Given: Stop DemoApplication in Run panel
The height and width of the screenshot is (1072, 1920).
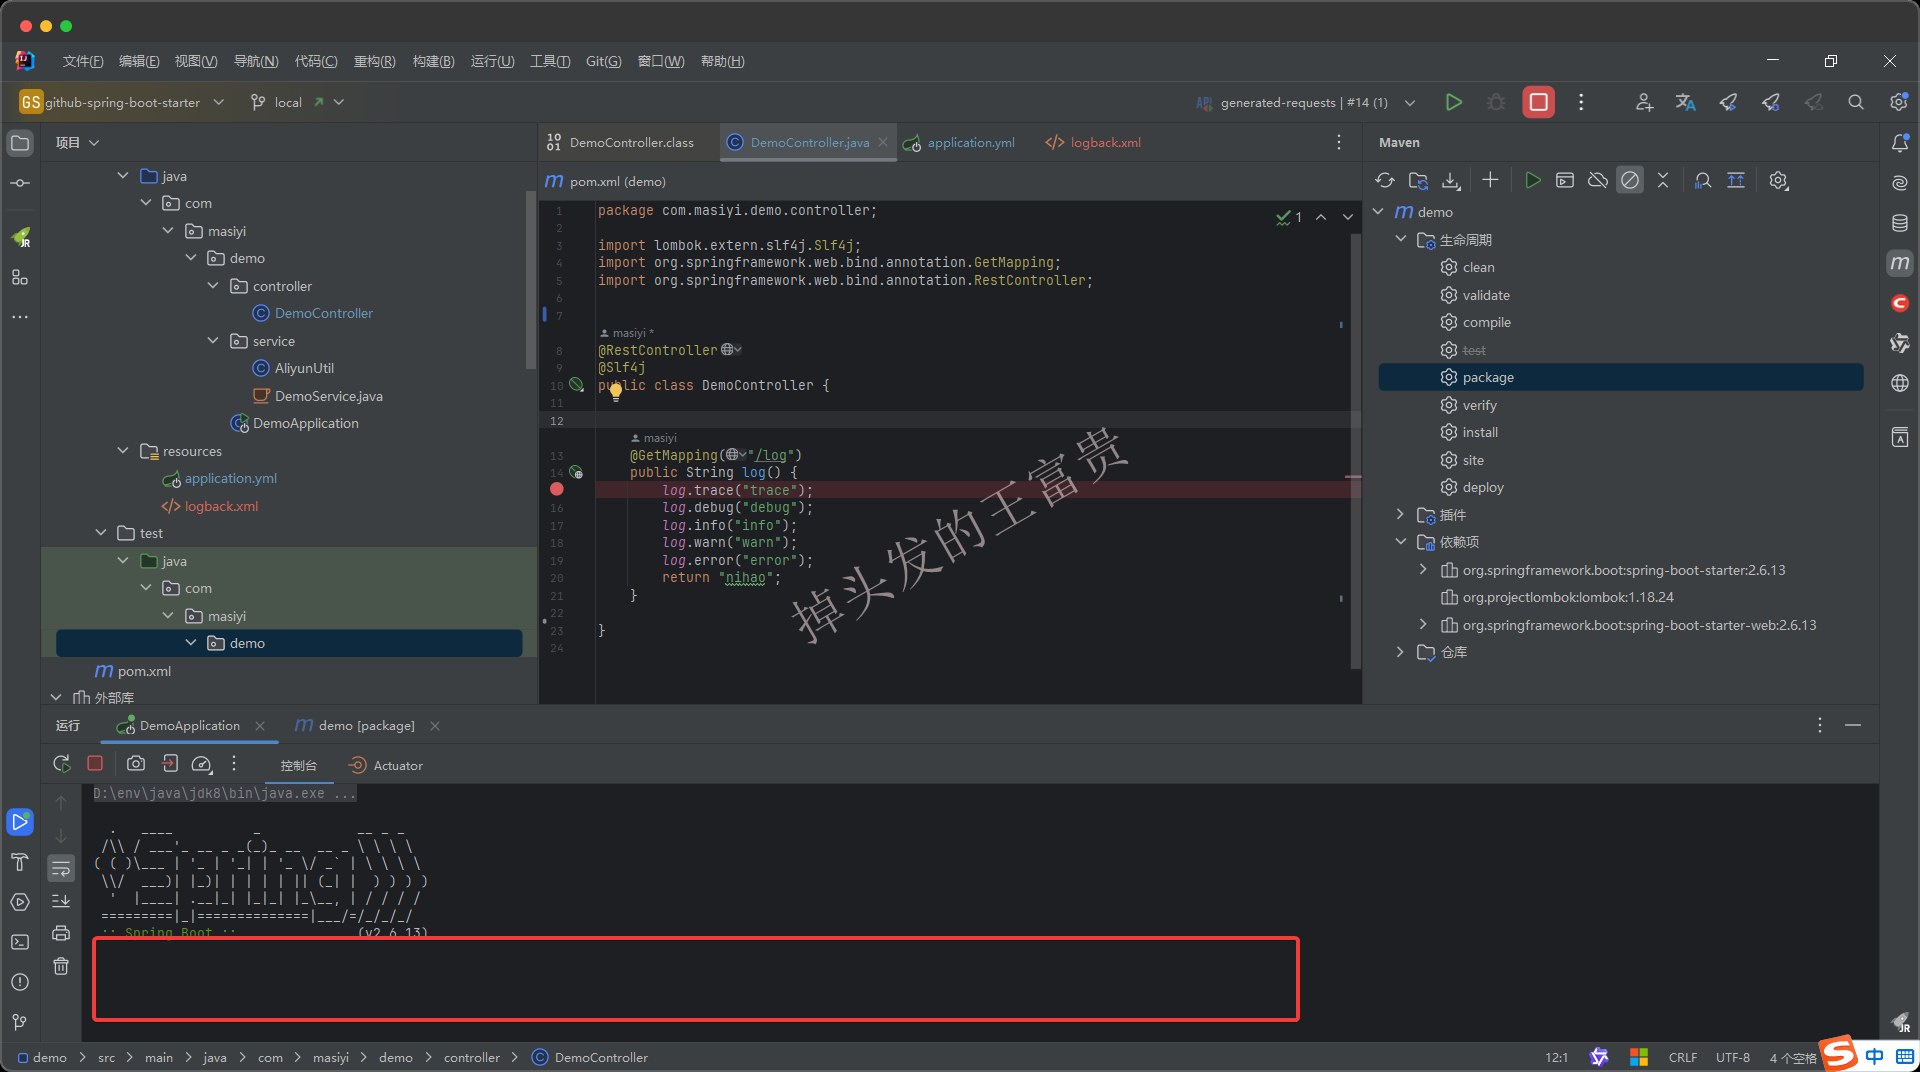Looking at the screenshot, I should click(x=95, y=763).
